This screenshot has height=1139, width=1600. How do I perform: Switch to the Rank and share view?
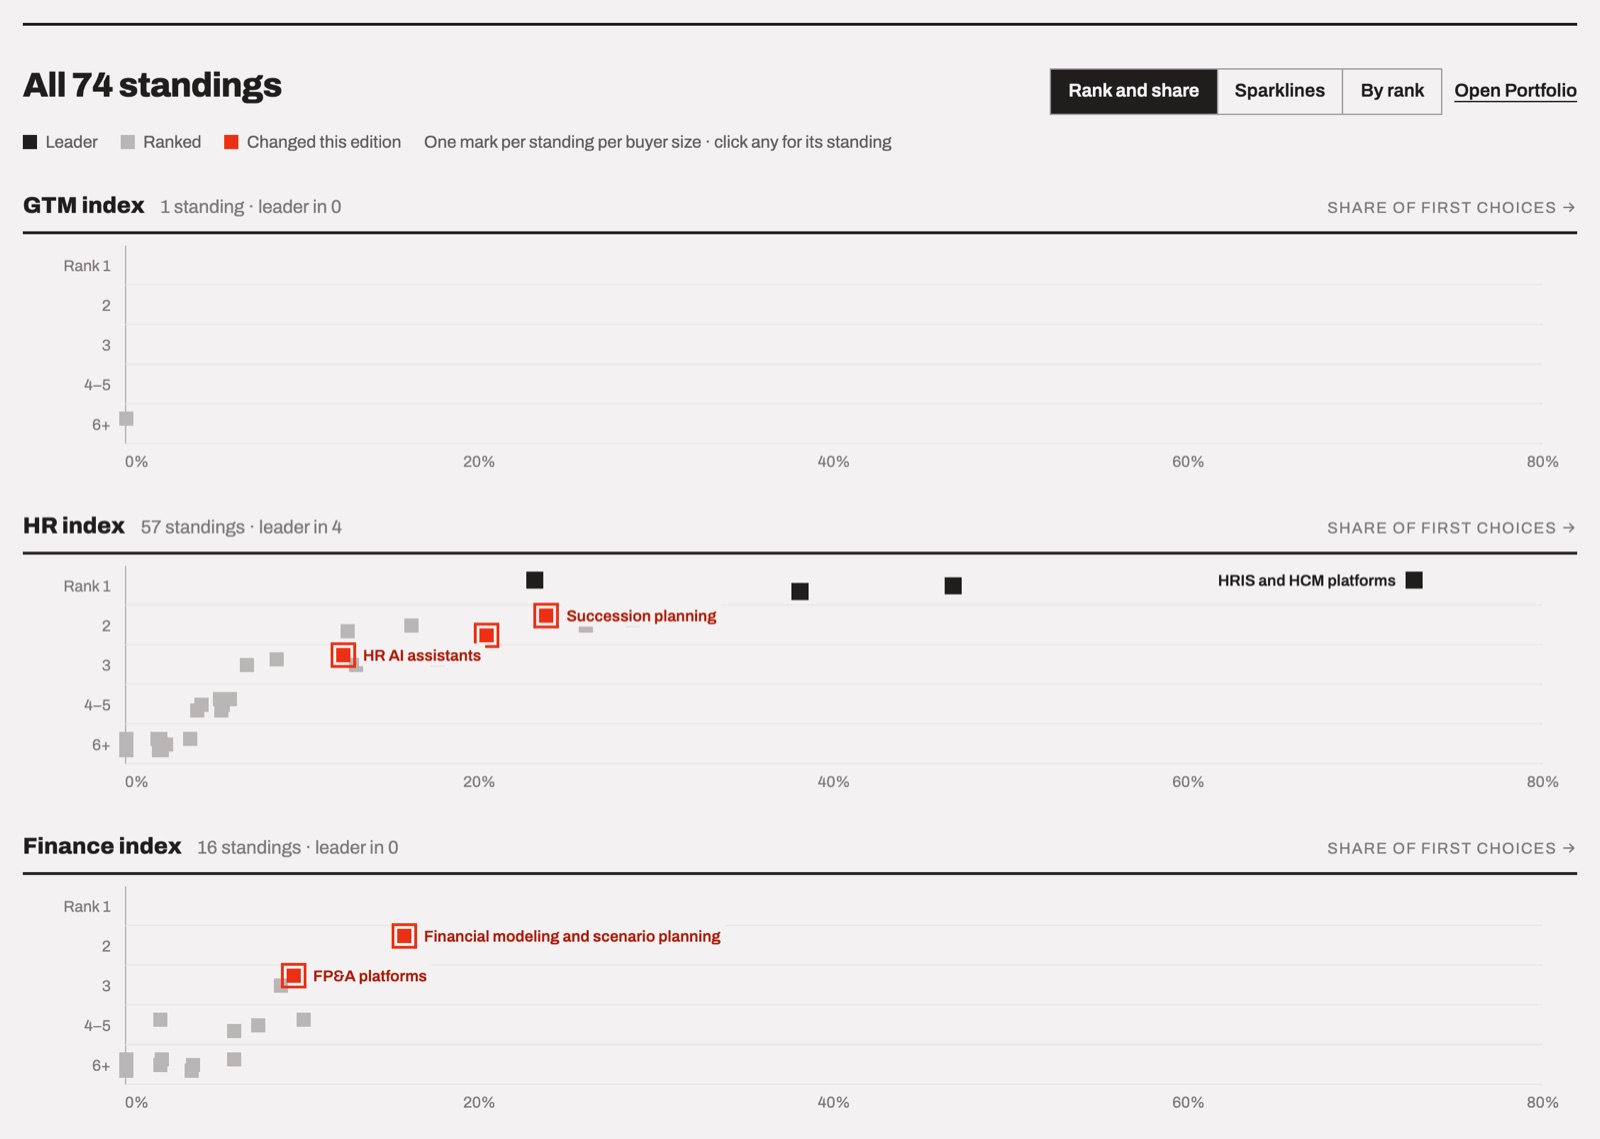(1133, 91)
